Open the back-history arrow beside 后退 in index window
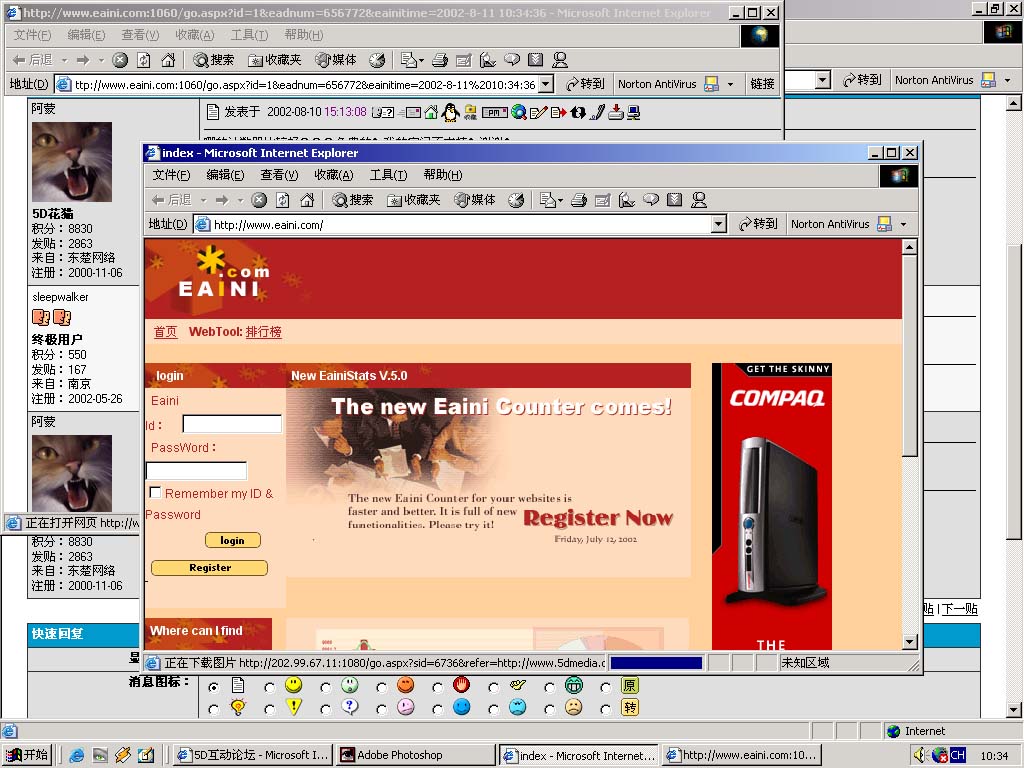1024x768 pixels. coord(203,200)
